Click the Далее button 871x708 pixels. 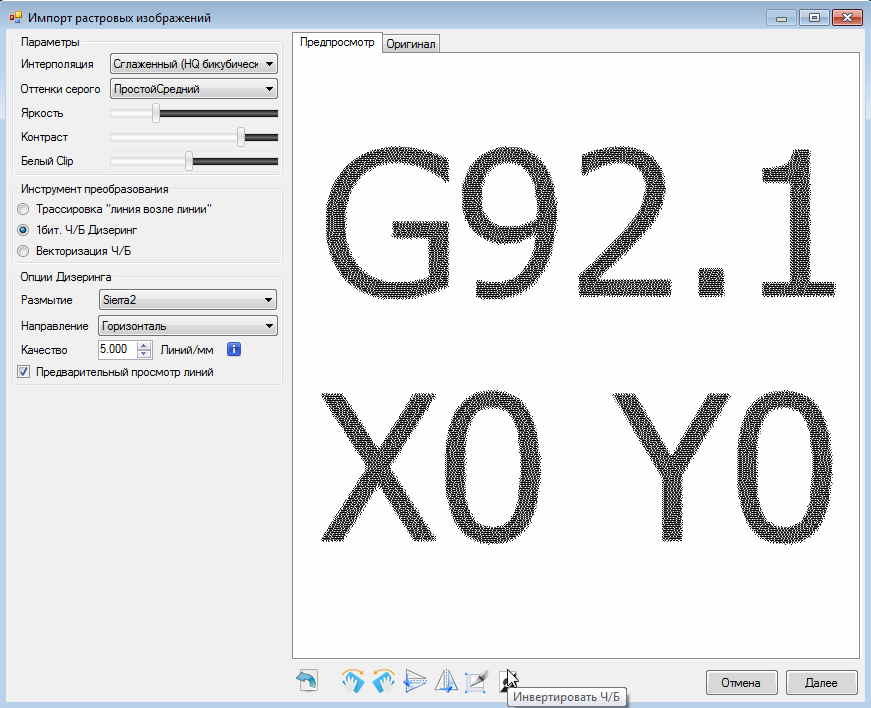point(819,683)
